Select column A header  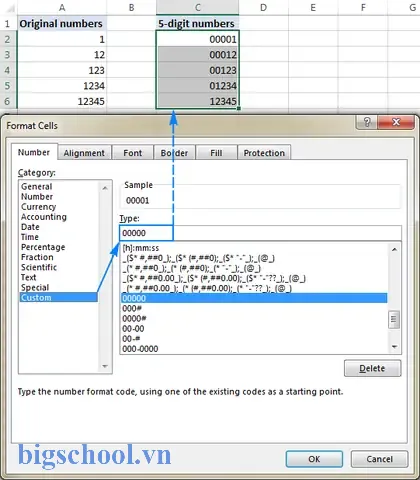click(x=62, y=8)
